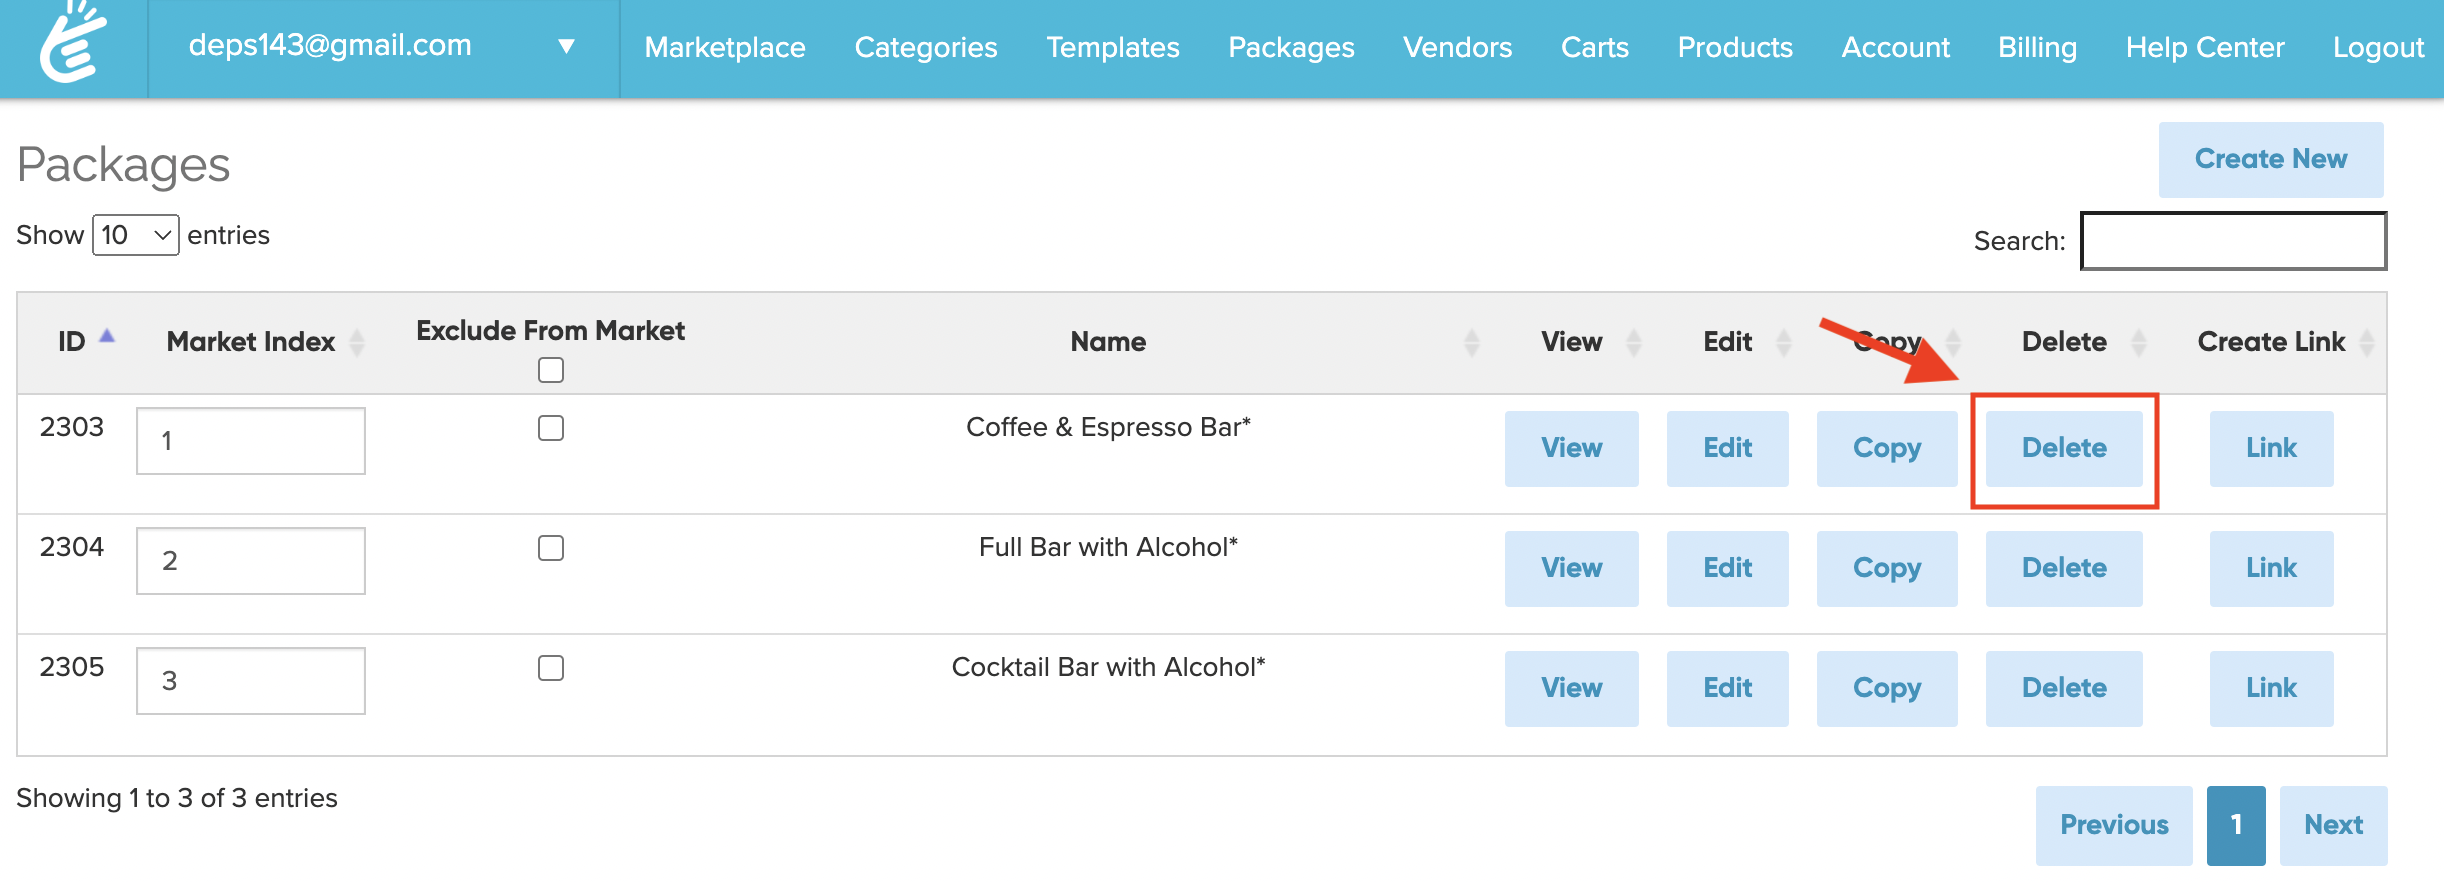Copy the Cocktail Bar with Alcohol package
This screenshot has height=882, width=2444.
click(x=1887, y=688)
